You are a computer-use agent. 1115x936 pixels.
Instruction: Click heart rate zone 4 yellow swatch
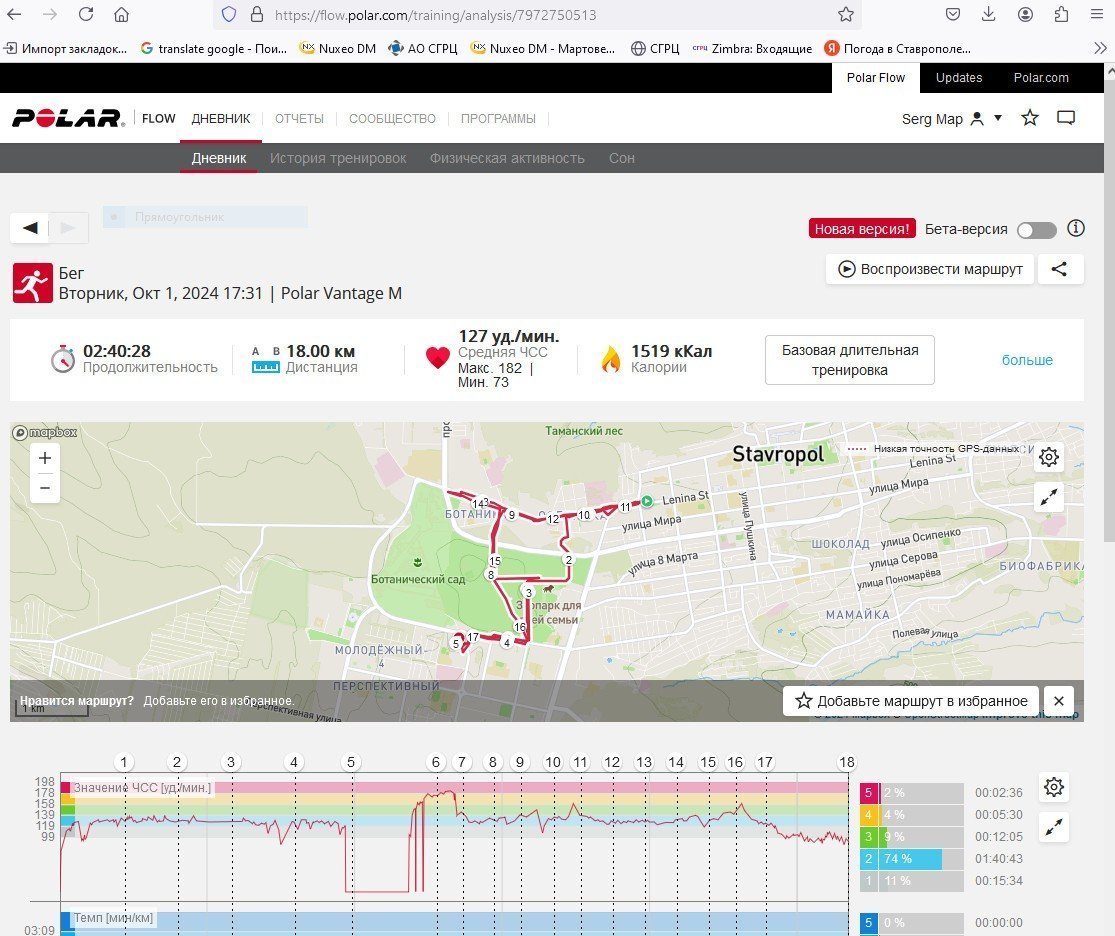point(868,814)
